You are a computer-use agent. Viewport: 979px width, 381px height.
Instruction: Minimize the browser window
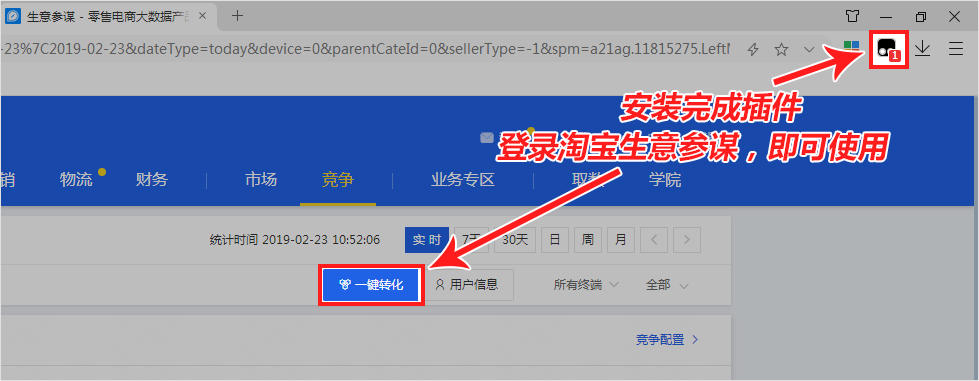[x=886, y=17]
